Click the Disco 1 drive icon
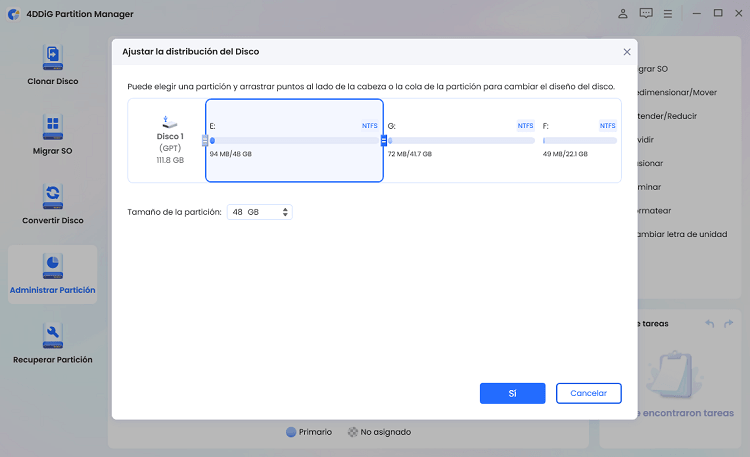The image size is (750, 457). pos(169,121)
